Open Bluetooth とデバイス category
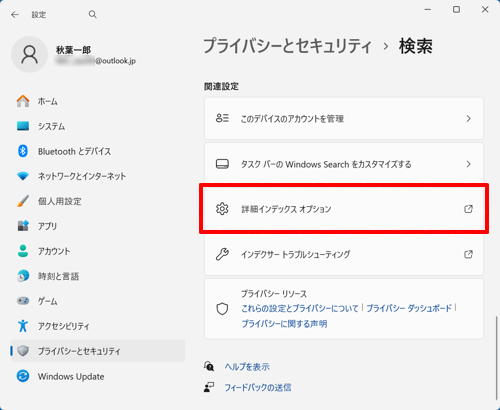Viewport: 500px width, 410px height. click(98, 151)
